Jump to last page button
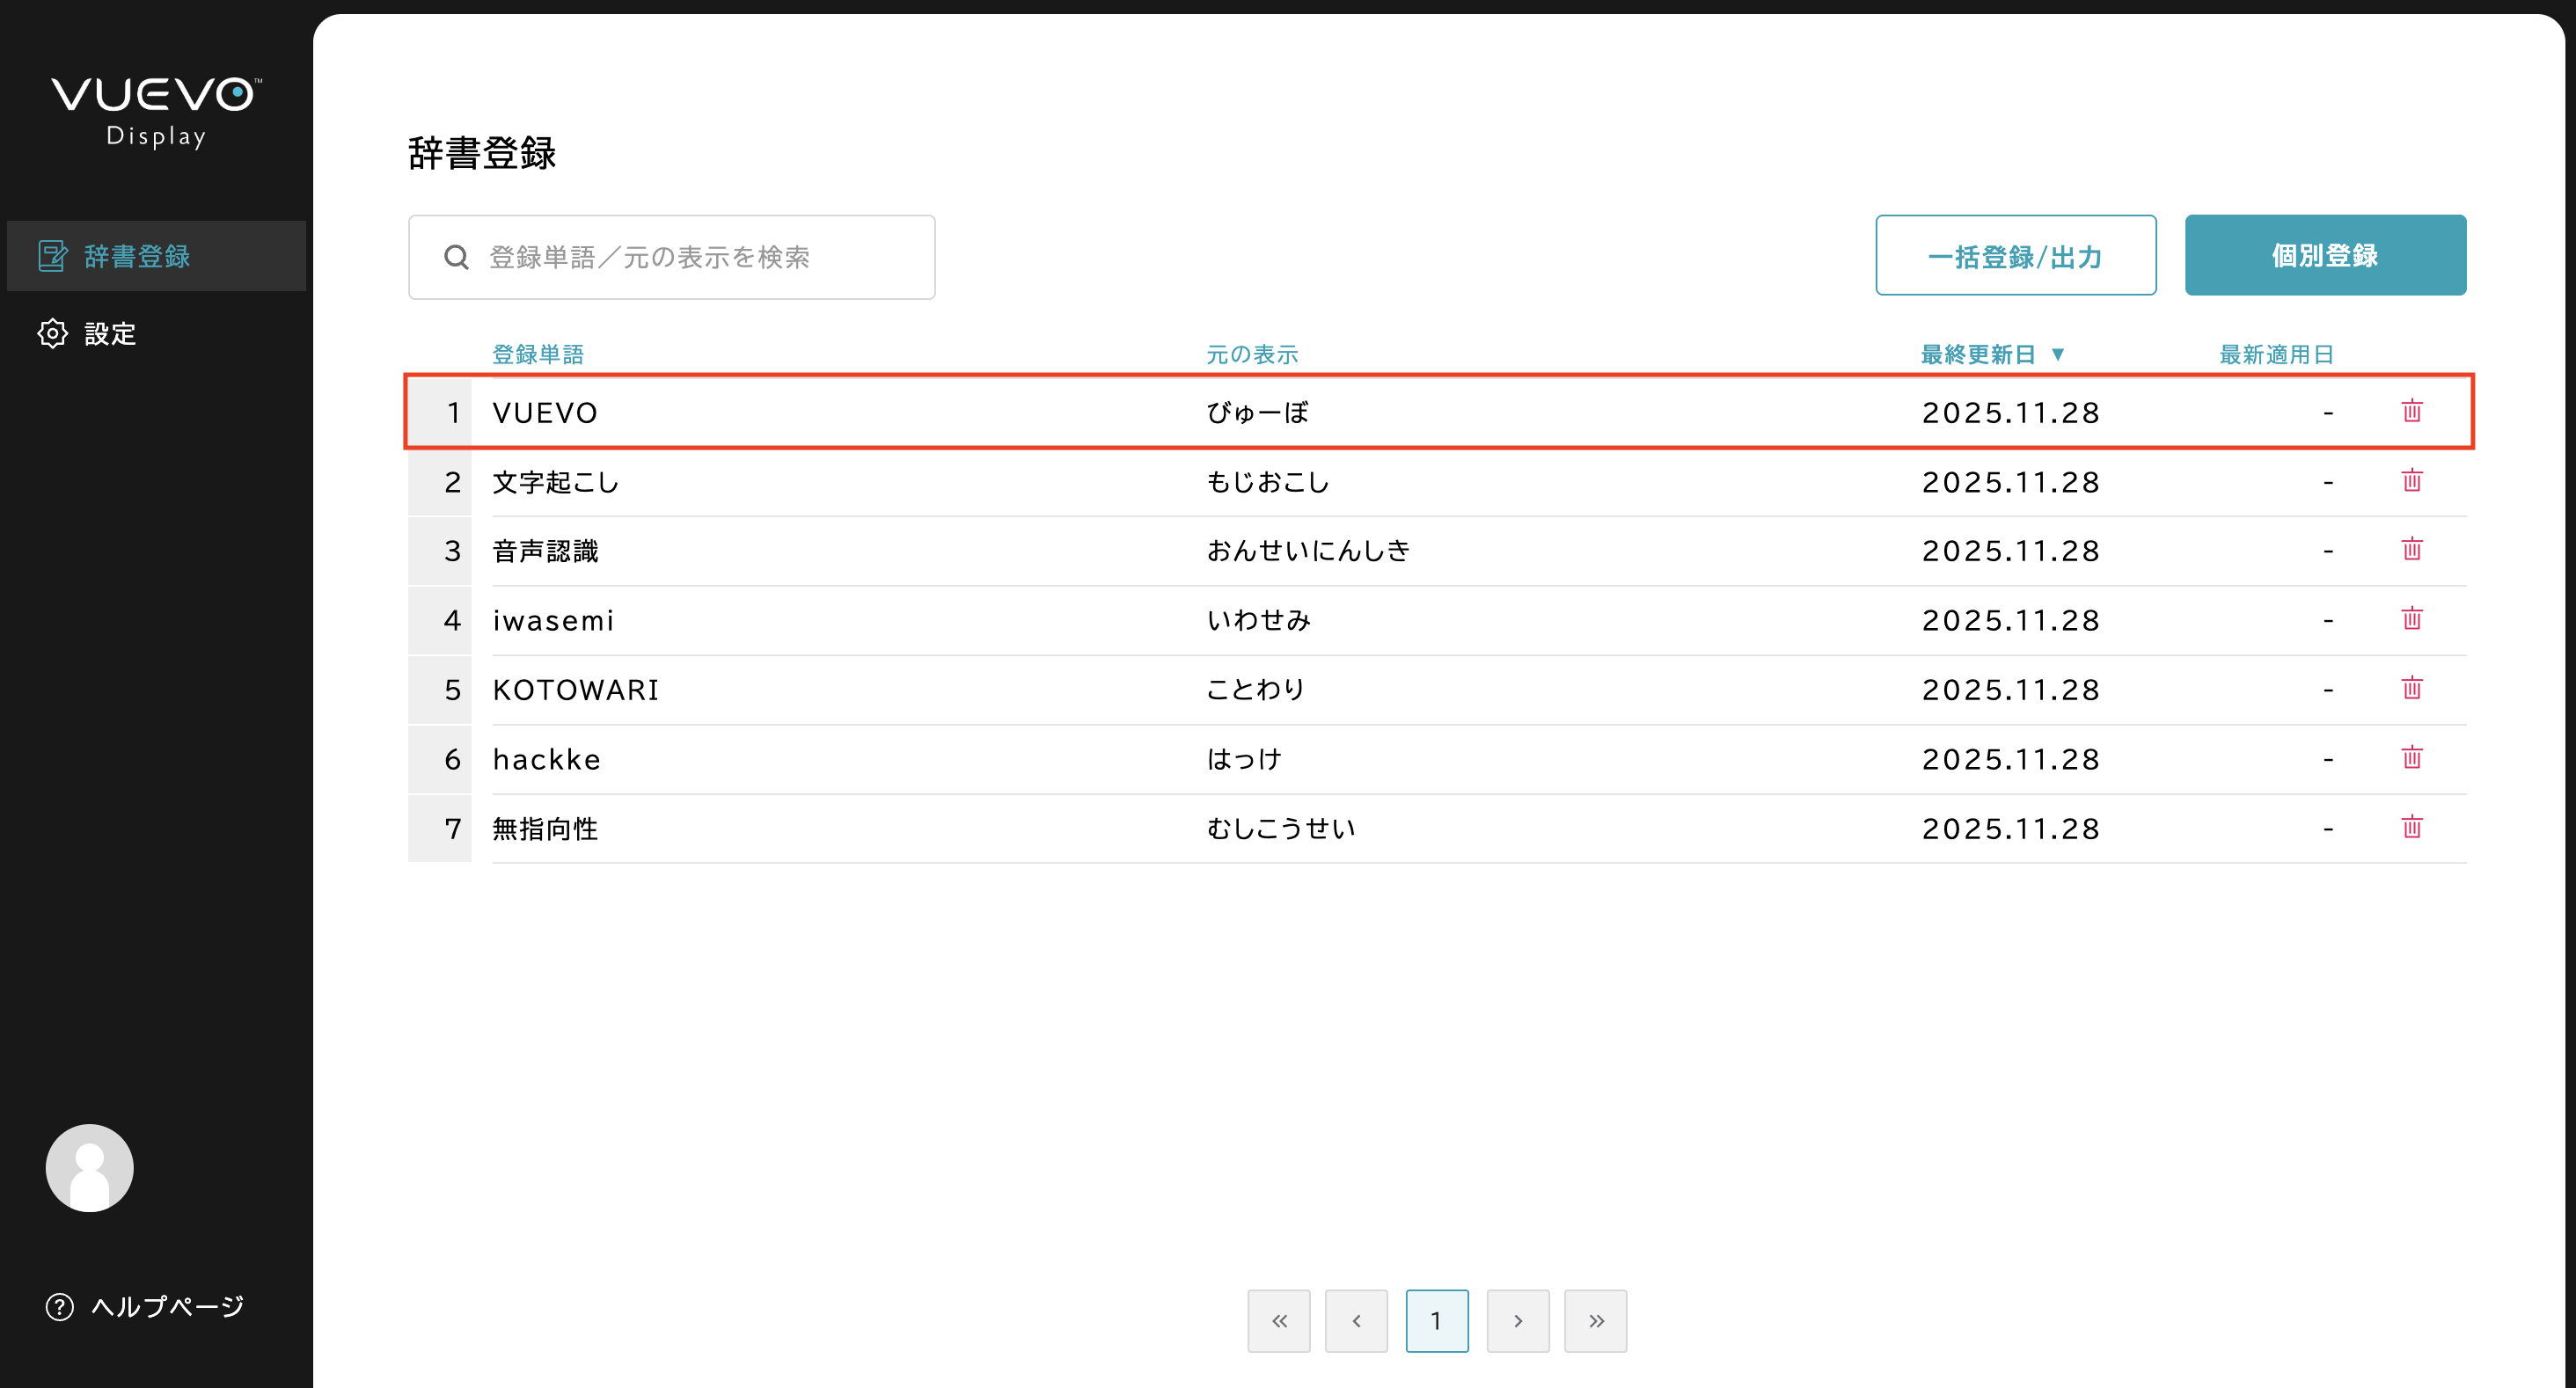This screenshot has height=1388, width=2576. [x=1595, y=1320]
